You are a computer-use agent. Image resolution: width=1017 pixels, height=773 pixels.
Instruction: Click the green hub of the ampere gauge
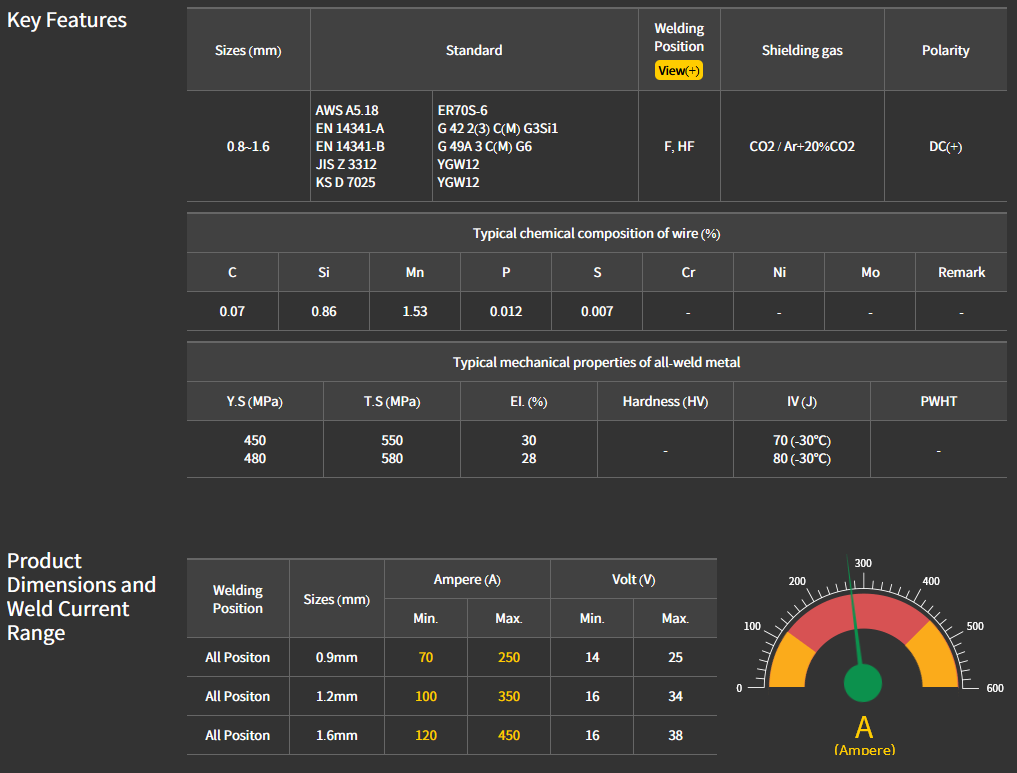point(862,682)
